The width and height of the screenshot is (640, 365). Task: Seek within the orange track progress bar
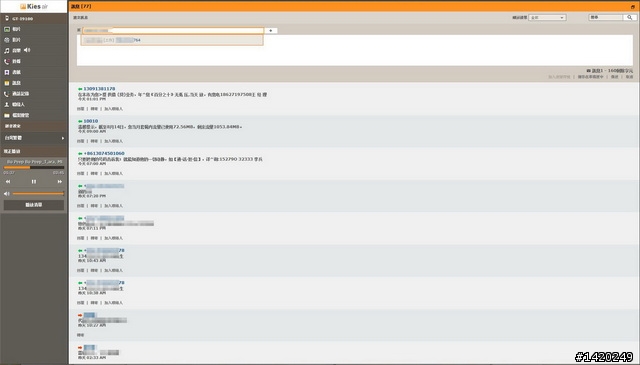click(x=34, y=168)
